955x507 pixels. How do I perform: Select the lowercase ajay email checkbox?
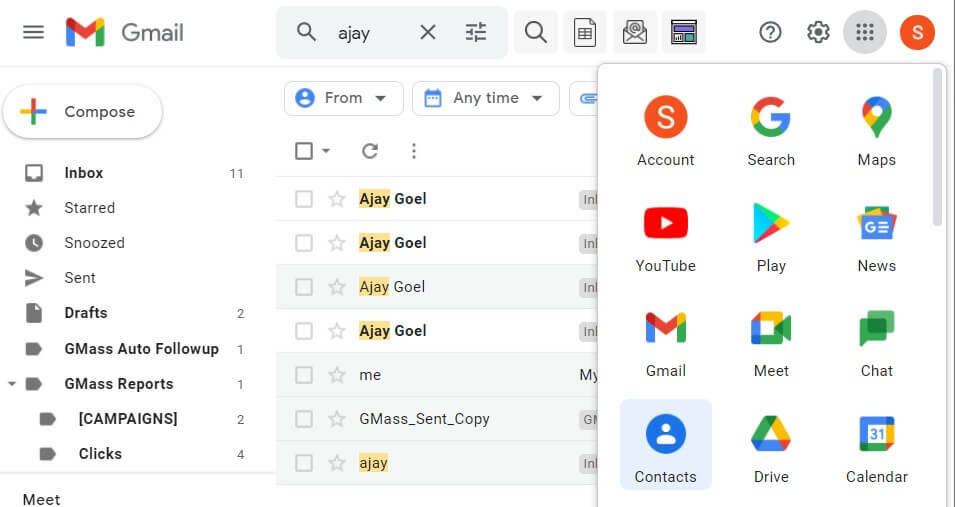click(x=304, y=463)
